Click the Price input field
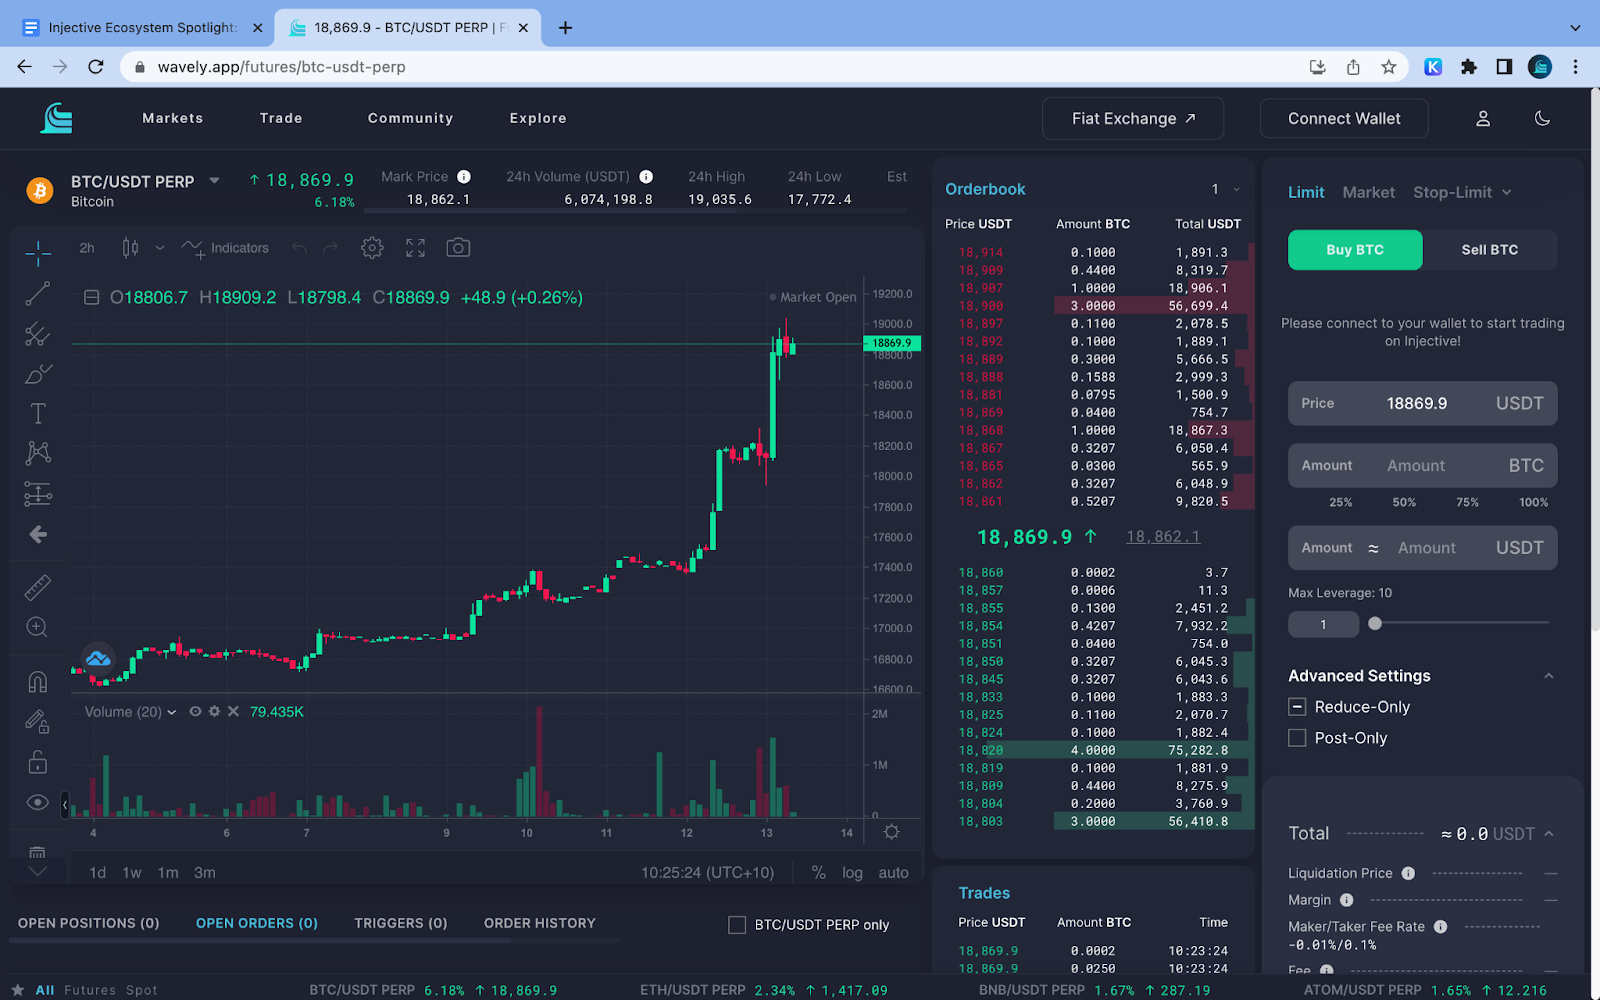Screen dimensions: 1600x1000 click(1423, 403)
